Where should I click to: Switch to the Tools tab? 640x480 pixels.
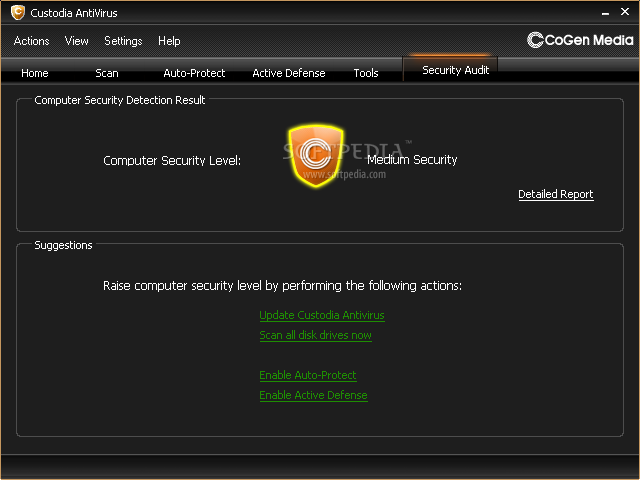366,73
